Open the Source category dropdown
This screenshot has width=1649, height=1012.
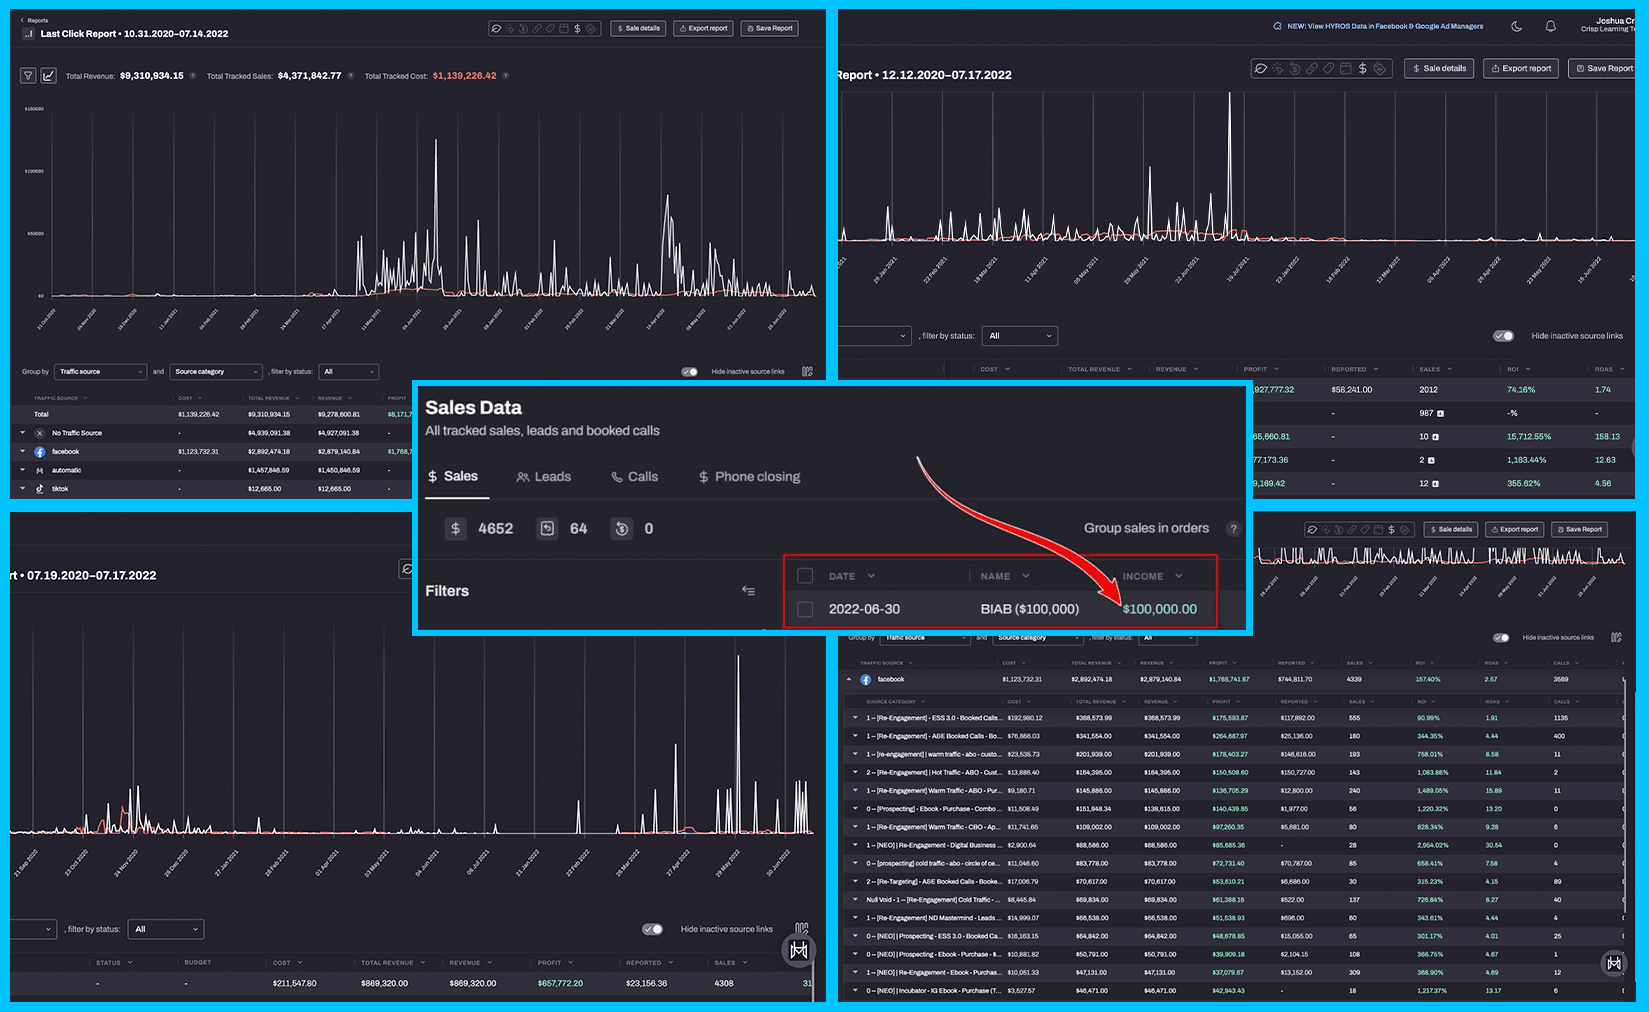click(215, 372)
